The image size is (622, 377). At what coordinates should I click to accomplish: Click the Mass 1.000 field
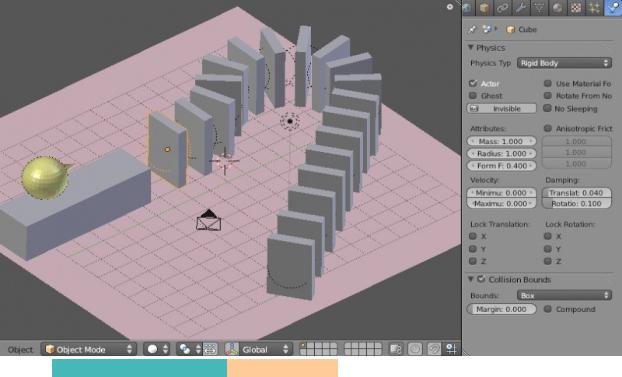[x=502, y=141]
